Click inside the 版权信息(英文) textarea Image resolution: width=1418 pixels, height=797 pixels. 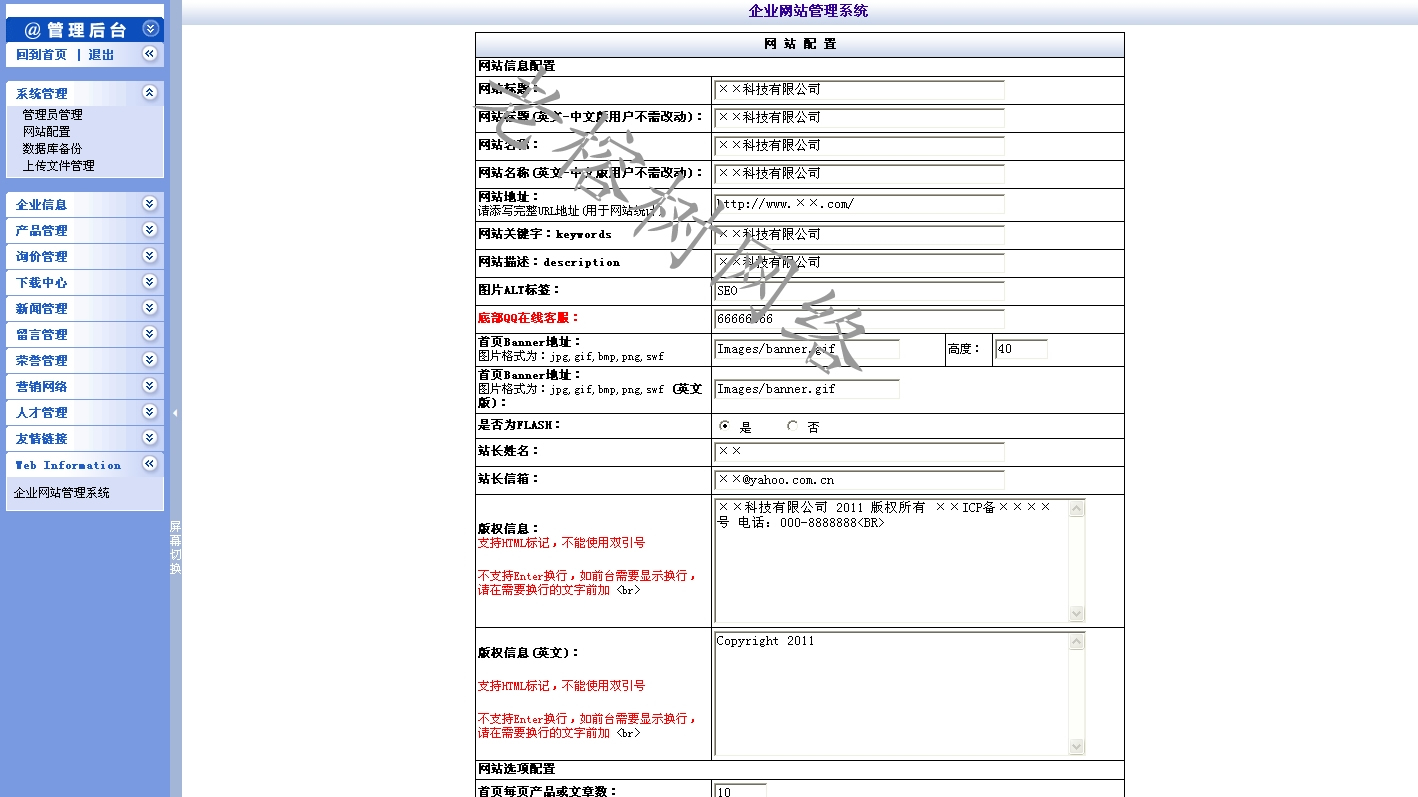pos(891,693)
